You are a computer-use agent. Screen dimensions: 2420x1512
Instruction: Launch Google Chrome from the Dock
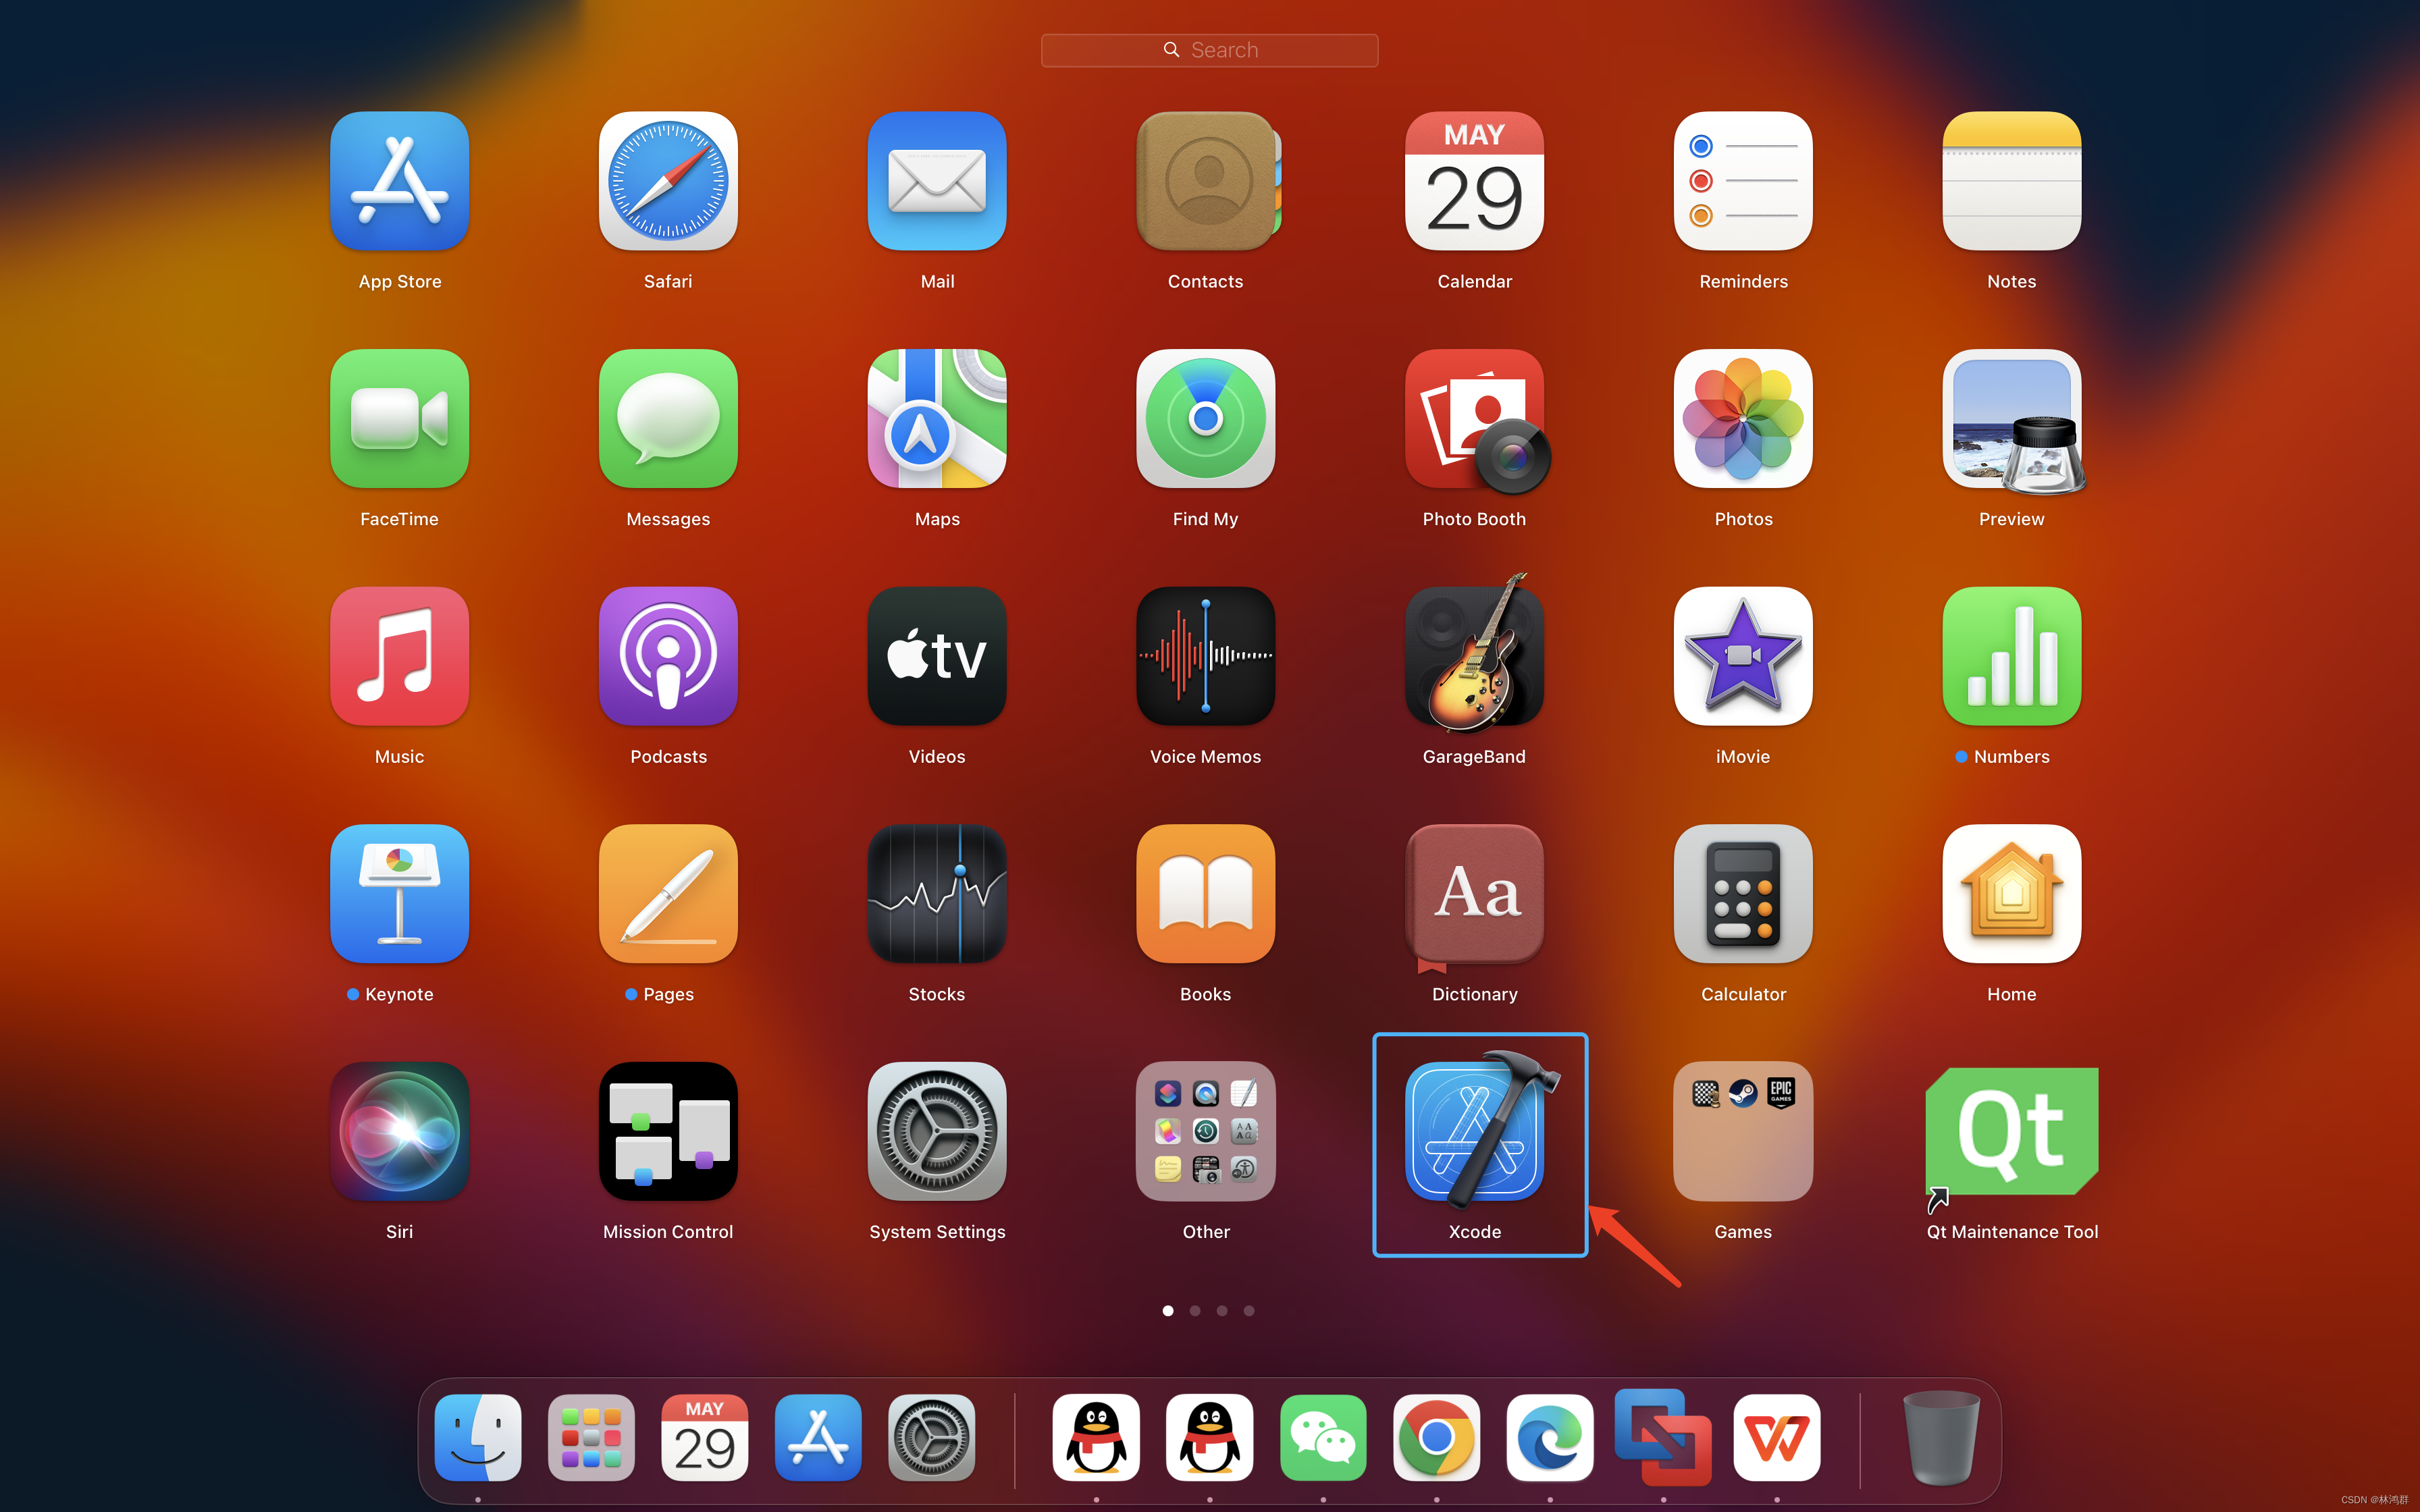[1437, 1437]
